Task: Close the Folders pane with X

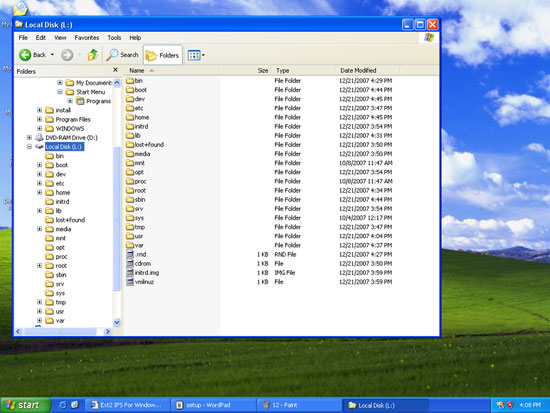Action: click(115, 70)
